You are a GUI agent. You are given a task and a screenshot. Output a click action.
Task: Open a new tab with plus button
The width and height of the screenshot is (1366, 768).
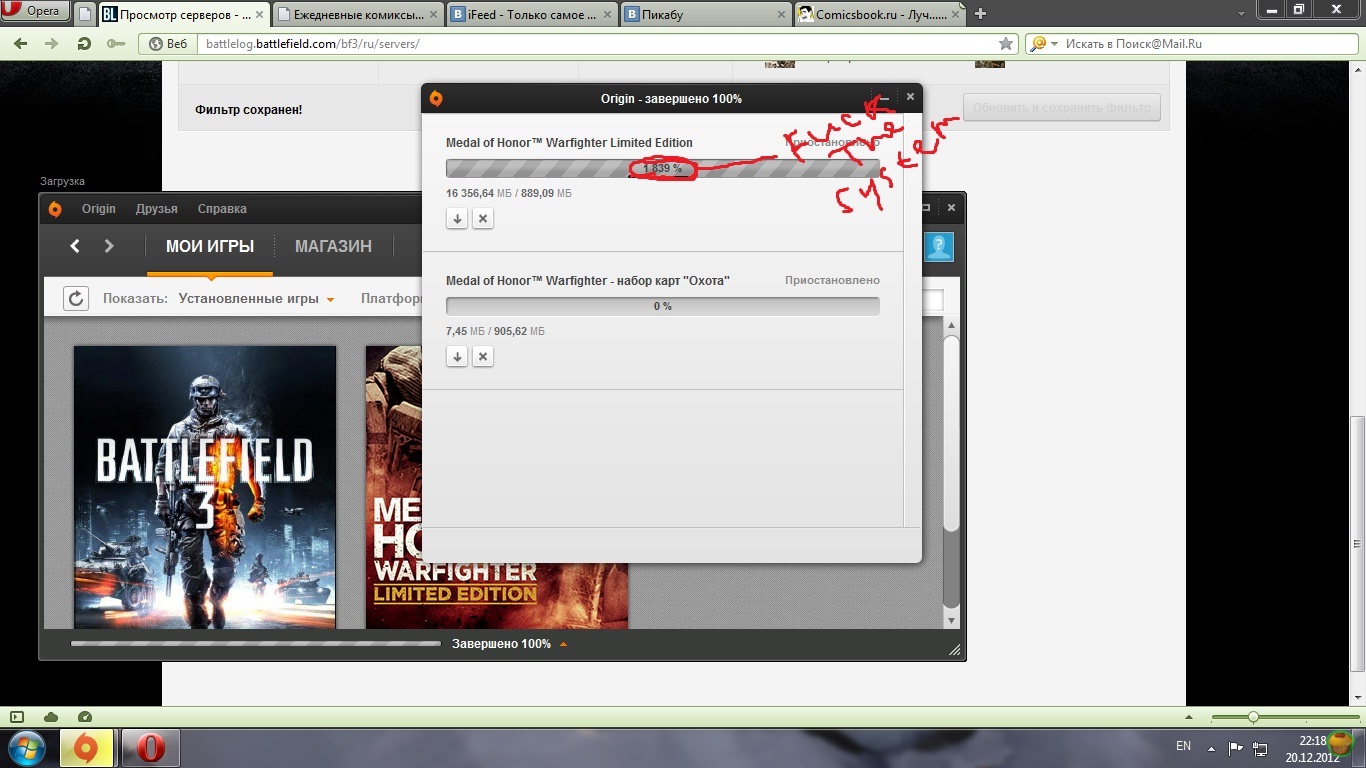pyautogui.click(x=980, y=14)
